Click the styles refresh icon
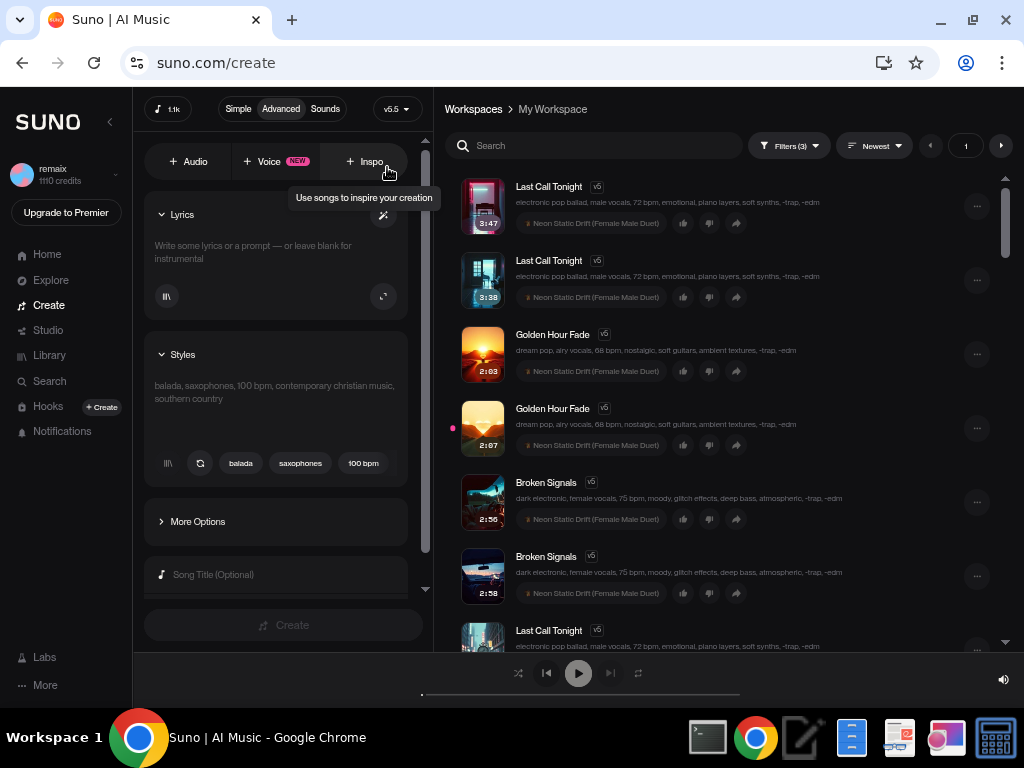Screen dimensions: 1024x768 (x=200, y=463)
